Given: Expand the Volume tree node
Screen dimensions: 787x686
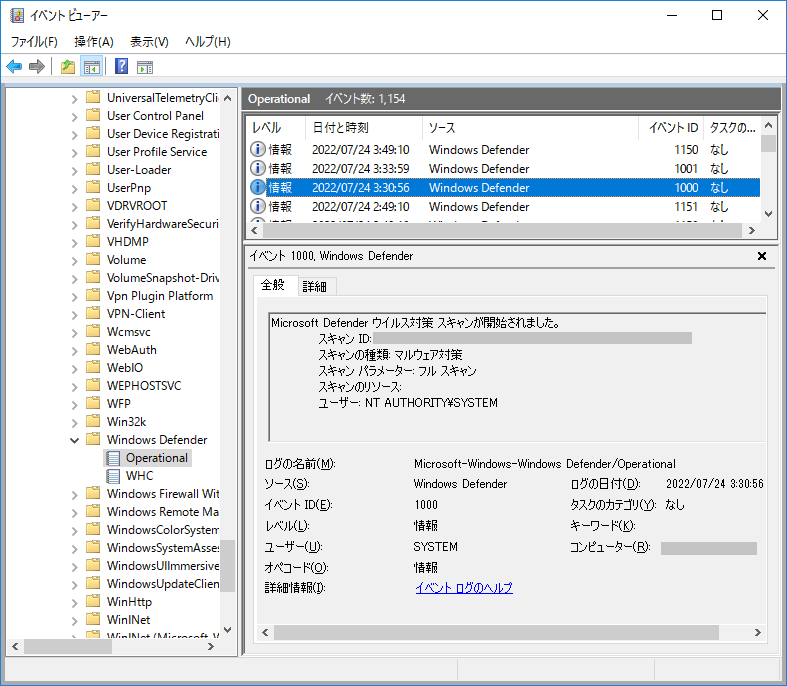Looking at the screenshot, I should coord(74,261).
